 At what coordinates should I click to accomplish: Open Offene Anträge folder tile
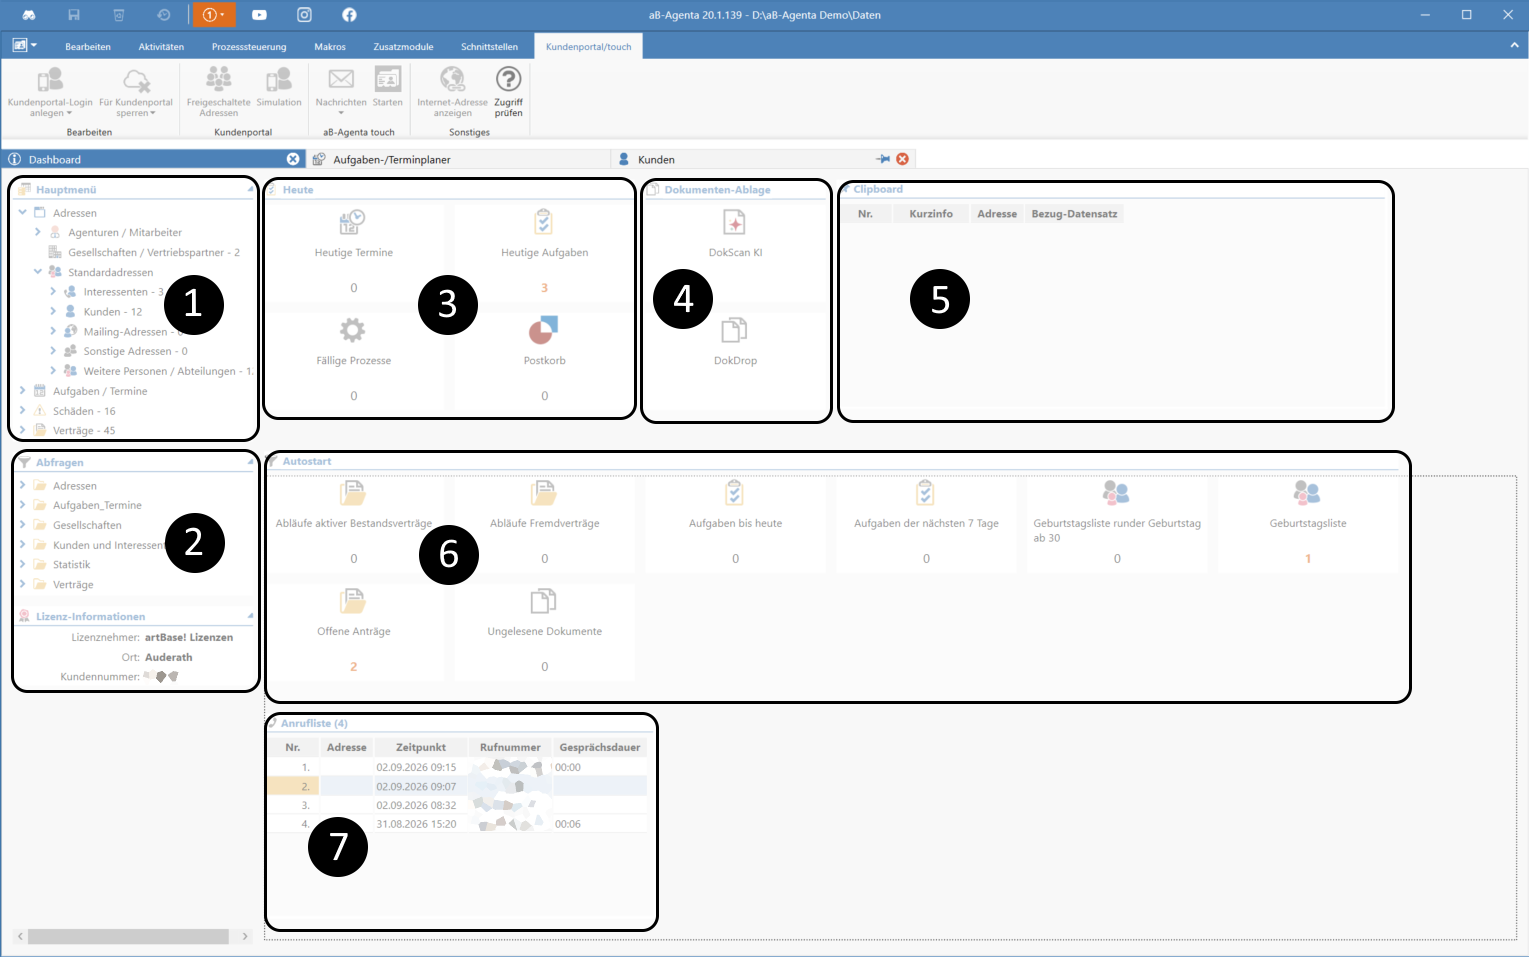point(353,629)
